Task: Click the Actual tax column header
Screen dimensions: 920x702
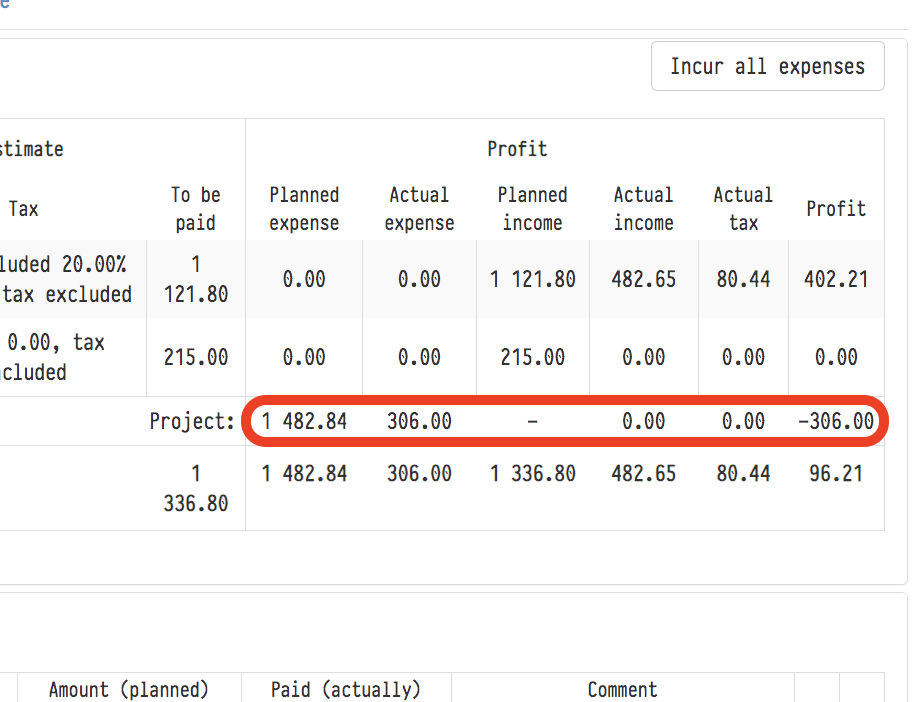Action: (x=742, y=209)
